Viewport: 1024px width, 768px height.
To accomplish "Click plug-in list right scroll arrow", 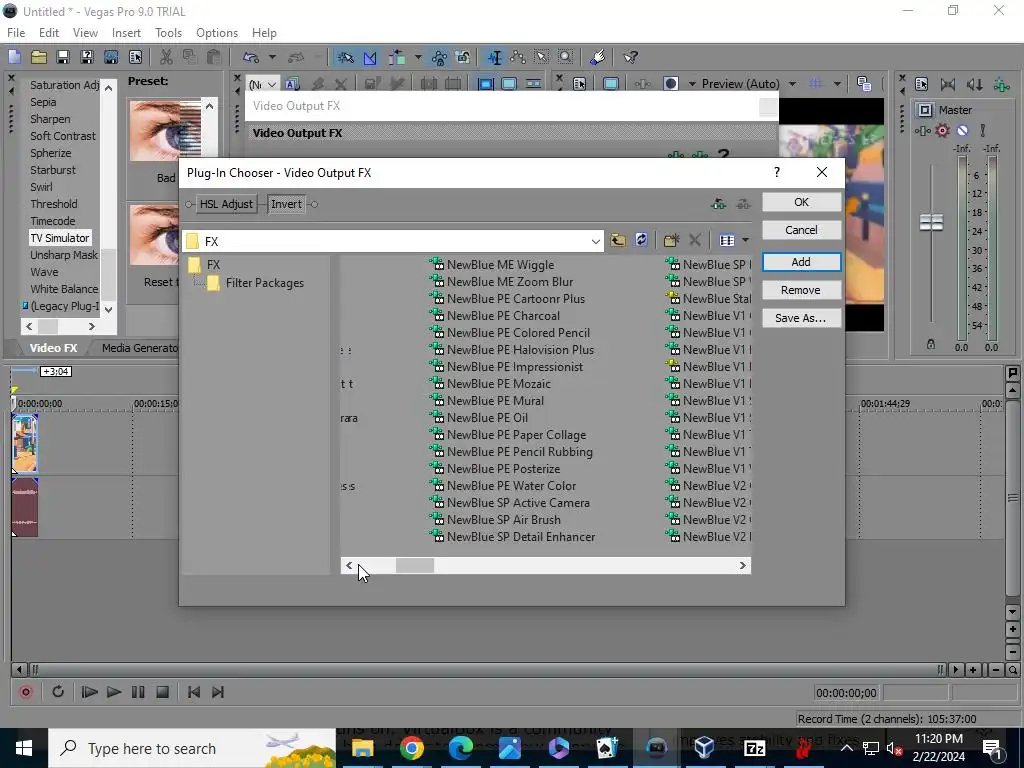I will click(x=743, y=566).
